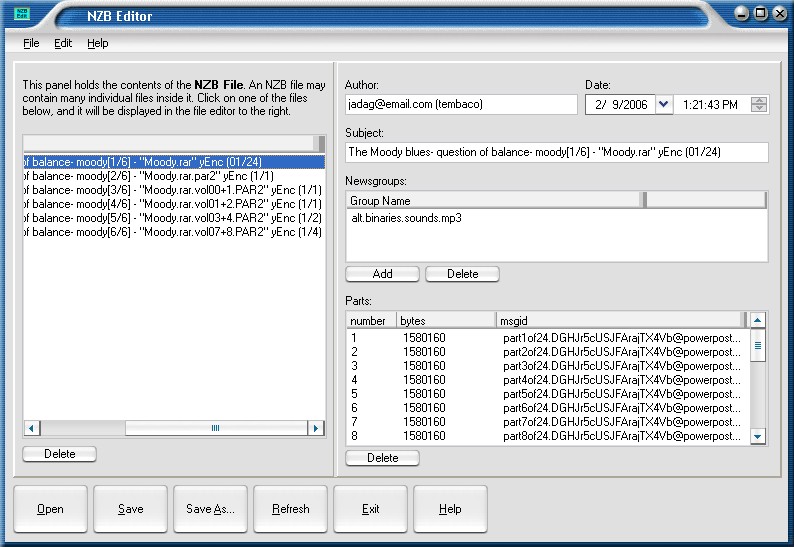This screenshot has width=794, height=547.
Task: Sort the parts by the bytes column header
Action: (446, 321)
